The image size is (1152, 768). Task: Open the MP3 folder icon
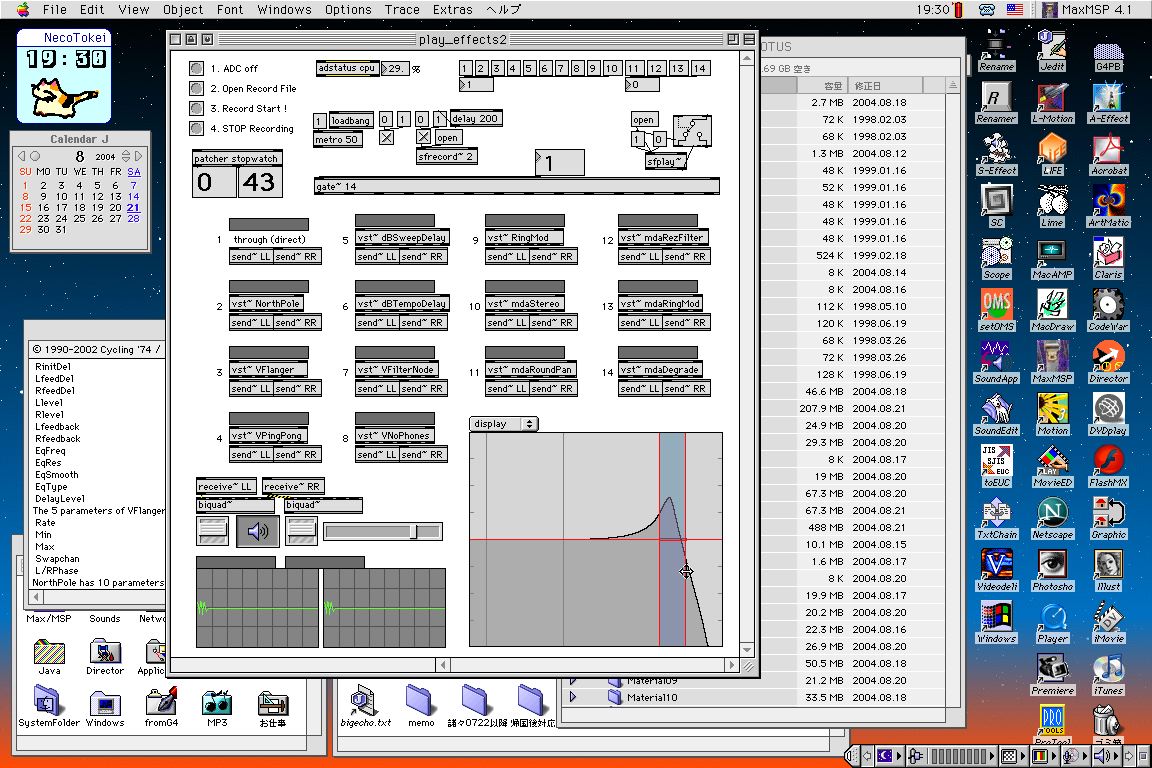217,704
